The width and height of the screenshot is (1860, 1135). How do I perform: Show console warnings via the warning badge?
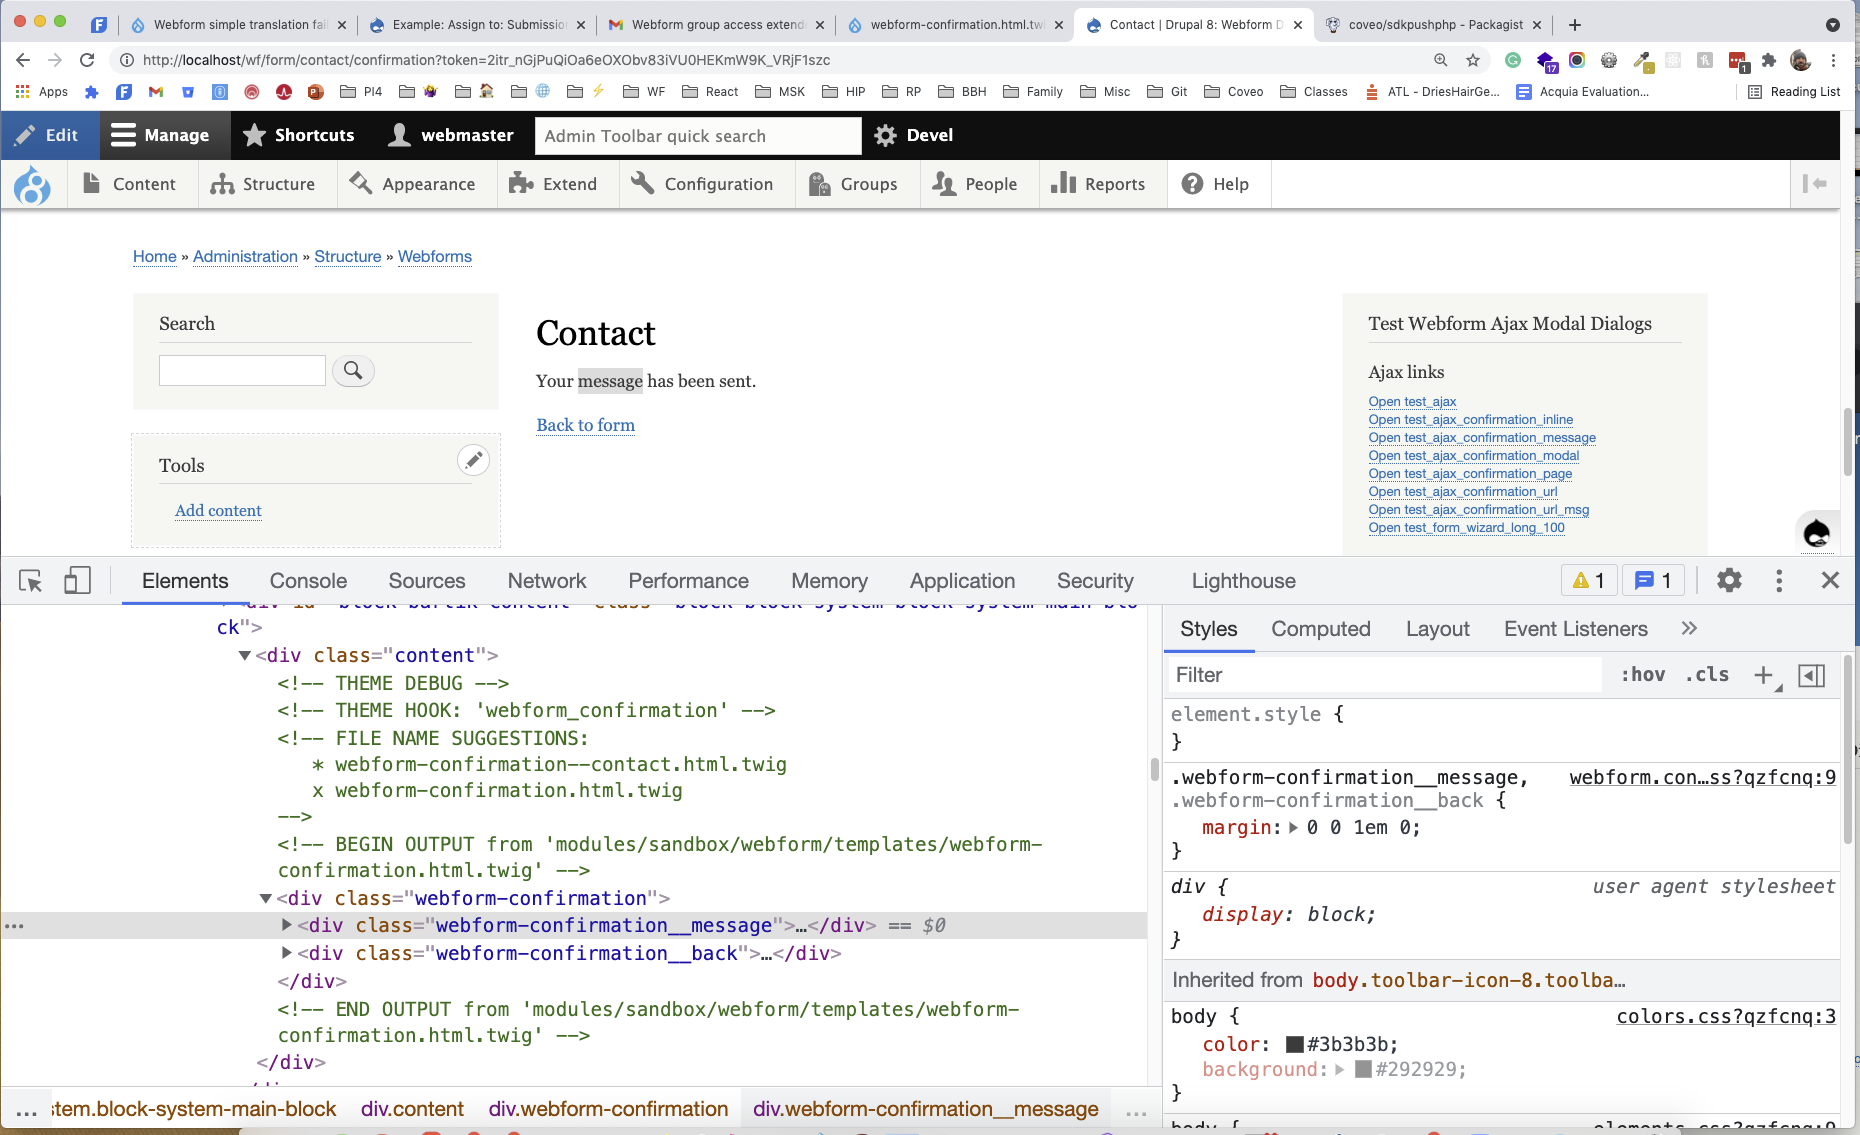1588,580
